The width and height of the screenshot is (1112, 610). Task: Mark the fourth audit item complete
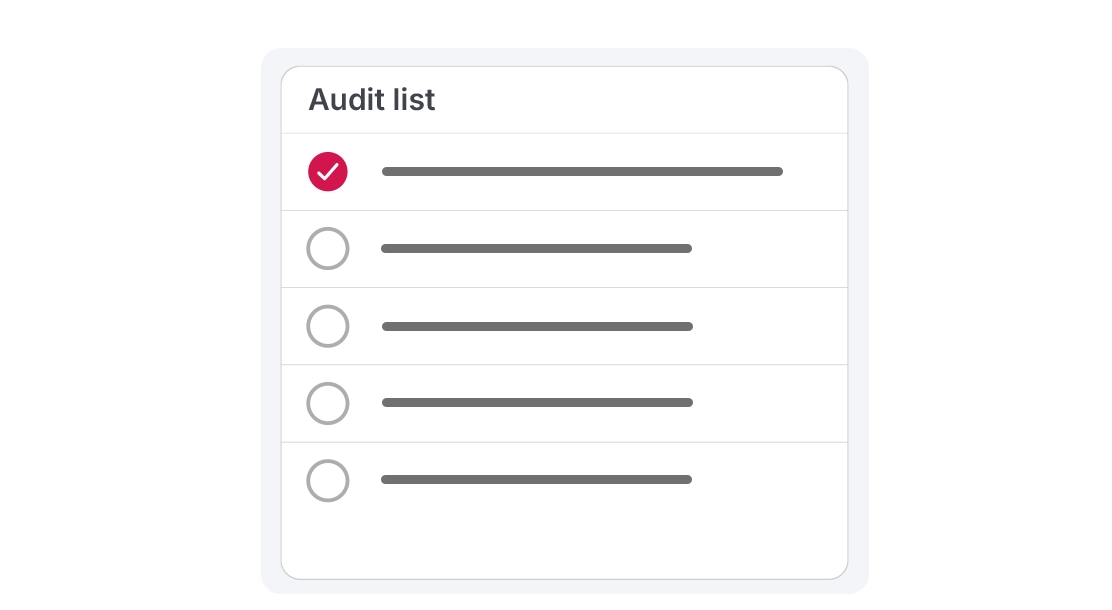[328, 404]
